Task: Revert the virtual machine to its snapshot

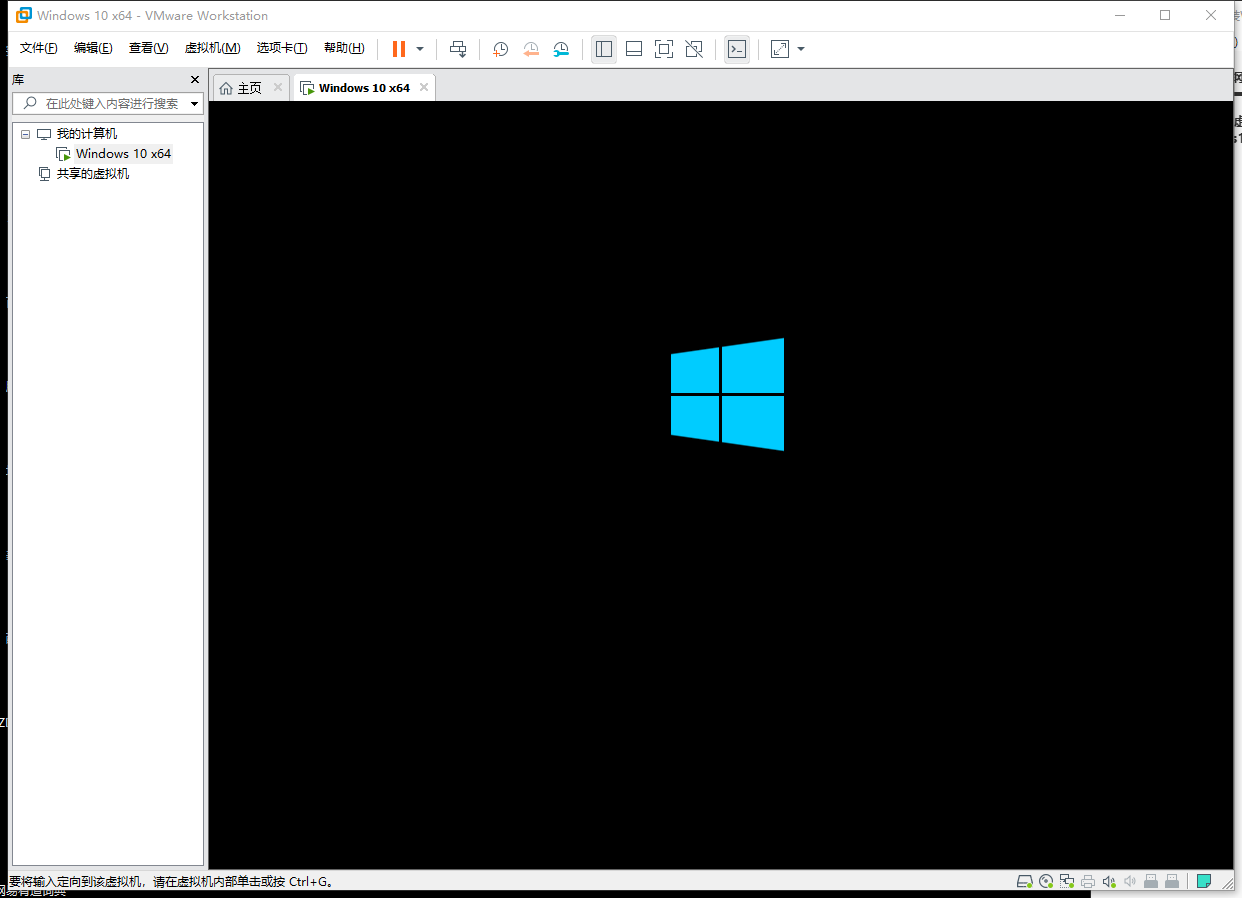Action: click(531, 49)
